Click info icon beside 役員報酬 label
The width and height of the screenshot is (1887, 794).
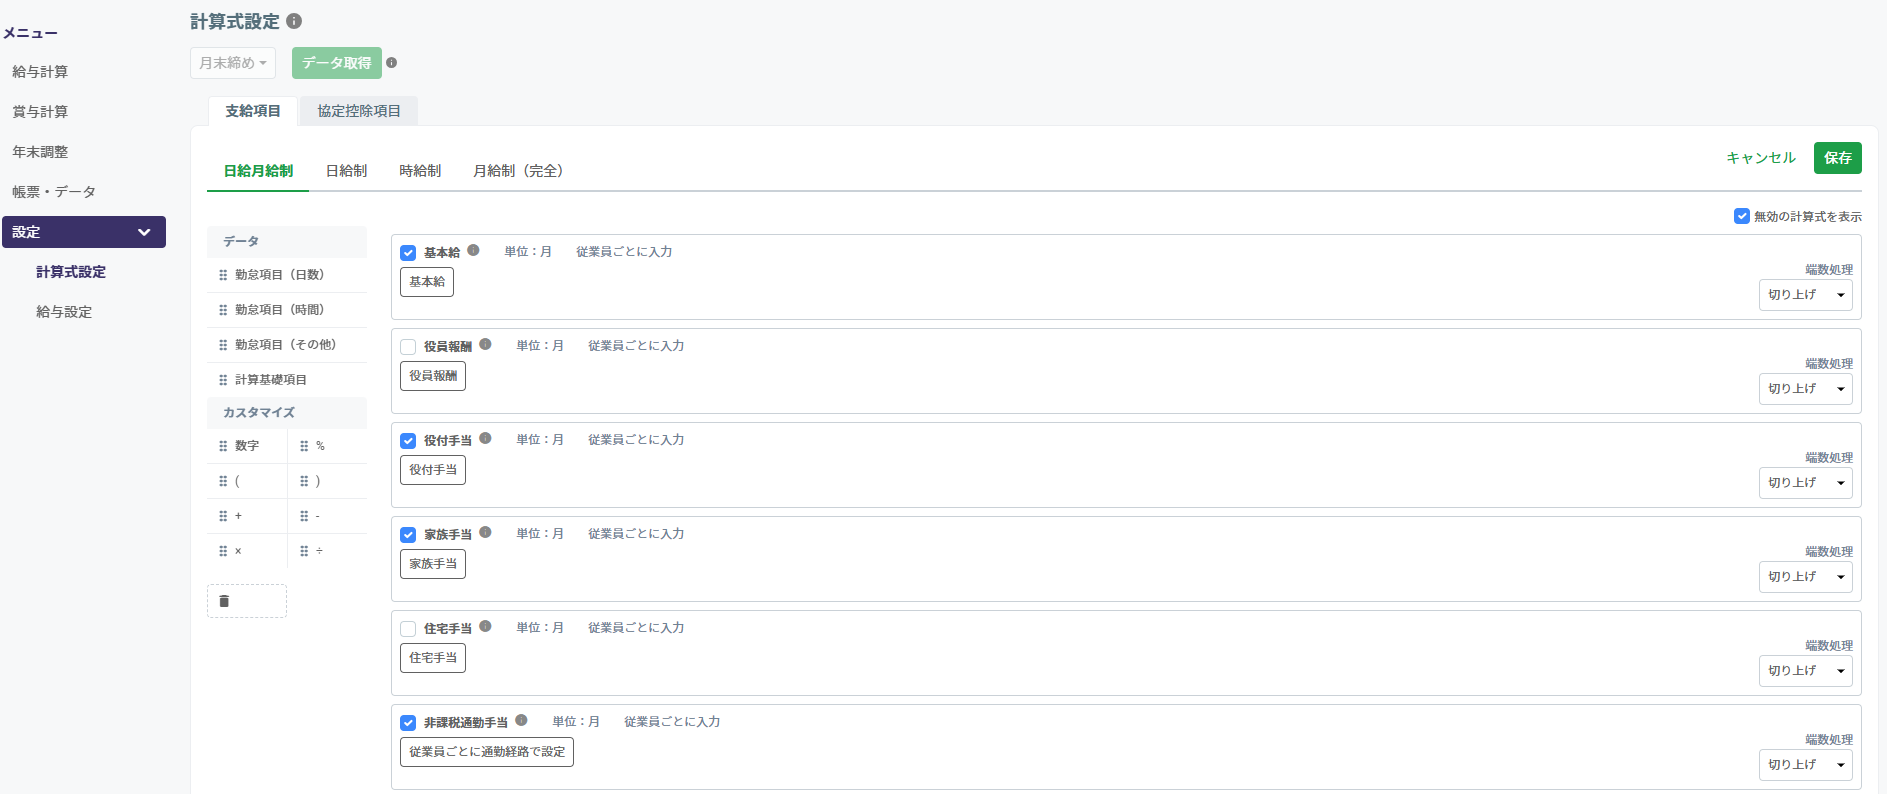coord(485,345)
